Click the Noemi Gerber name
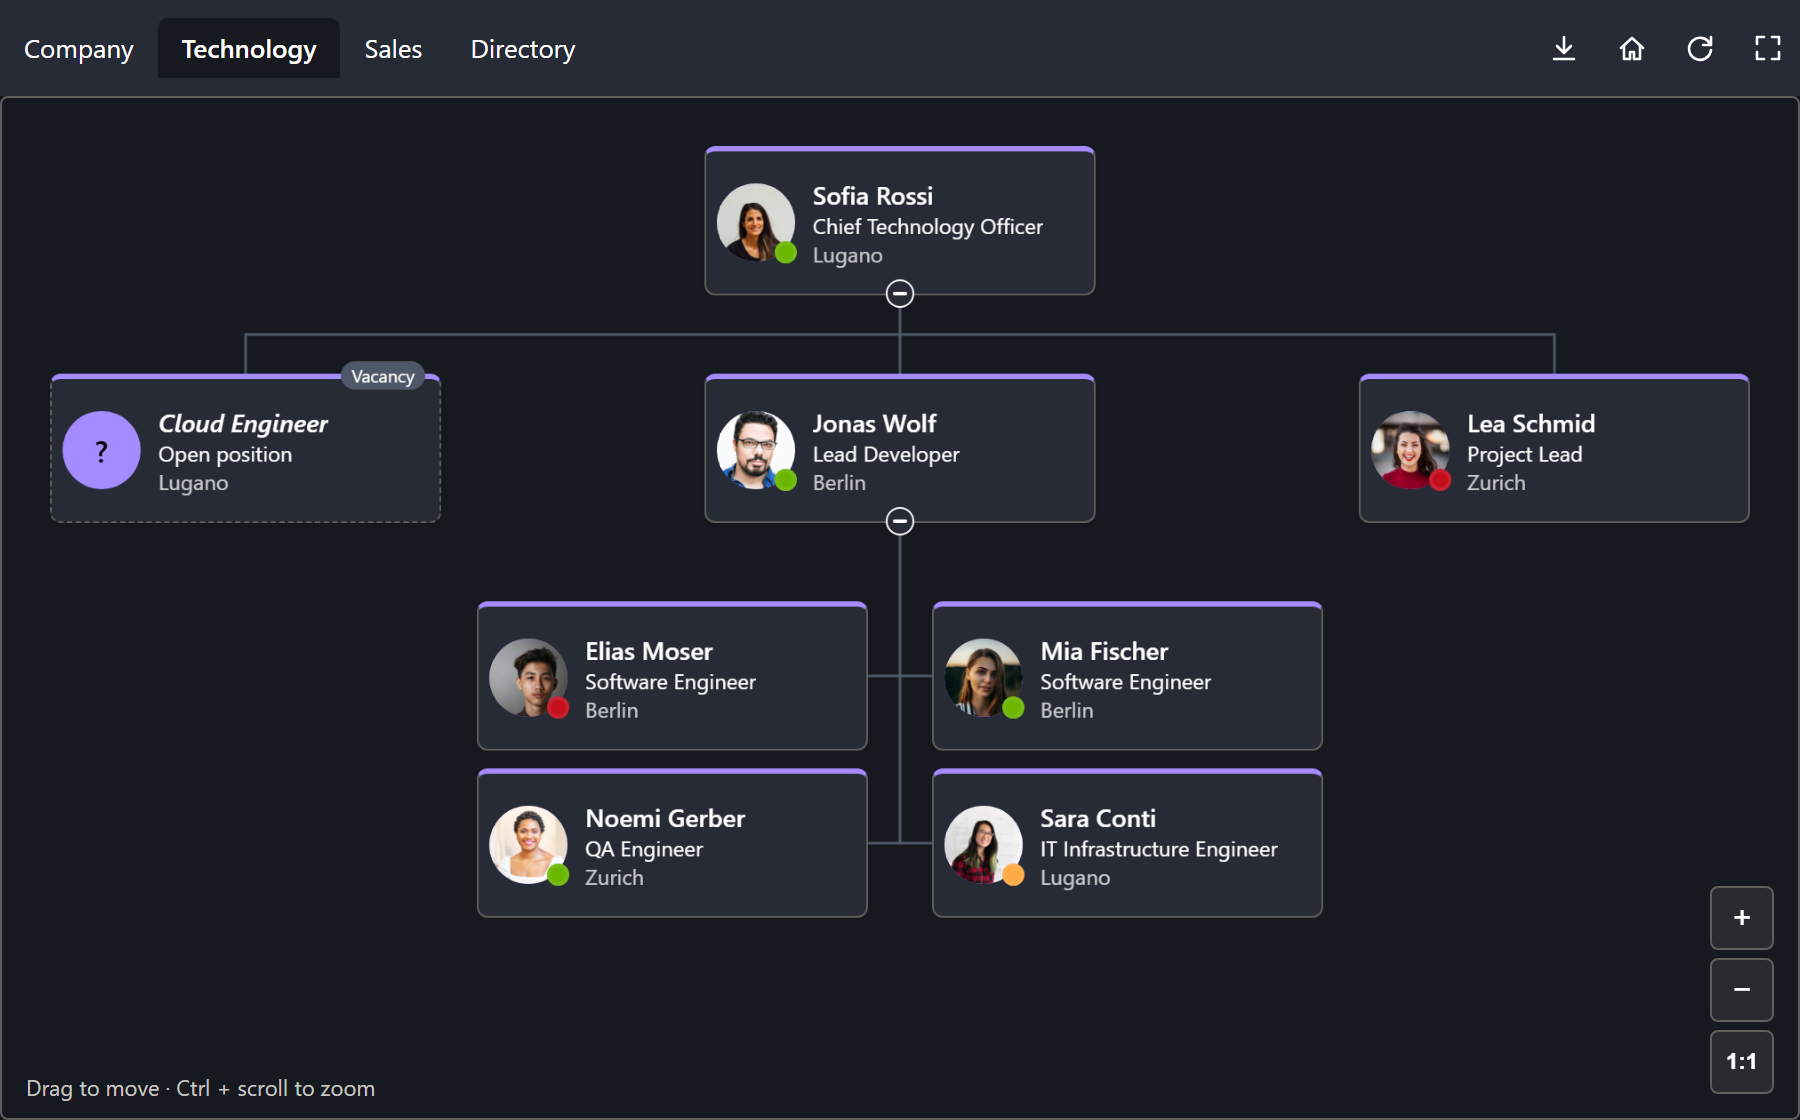This screenshot has width=1800, height=1120. (x=665, y=819)
